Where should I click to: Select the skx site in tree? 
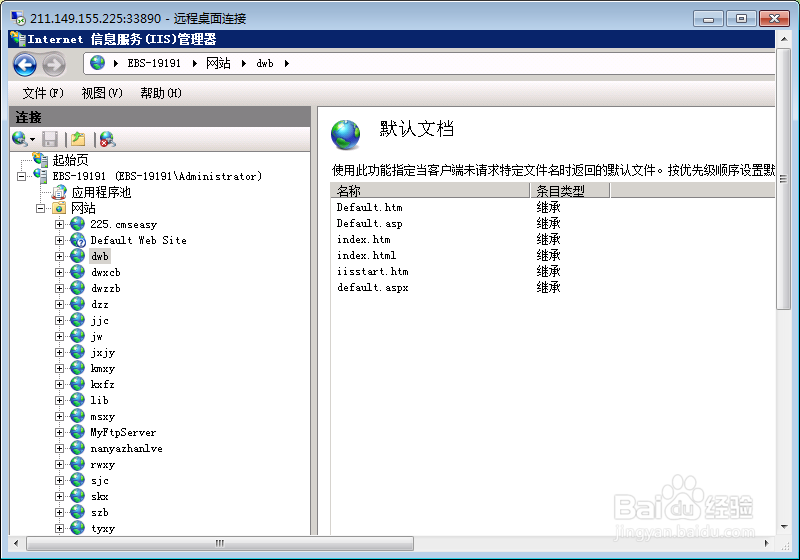coord(99,496)
